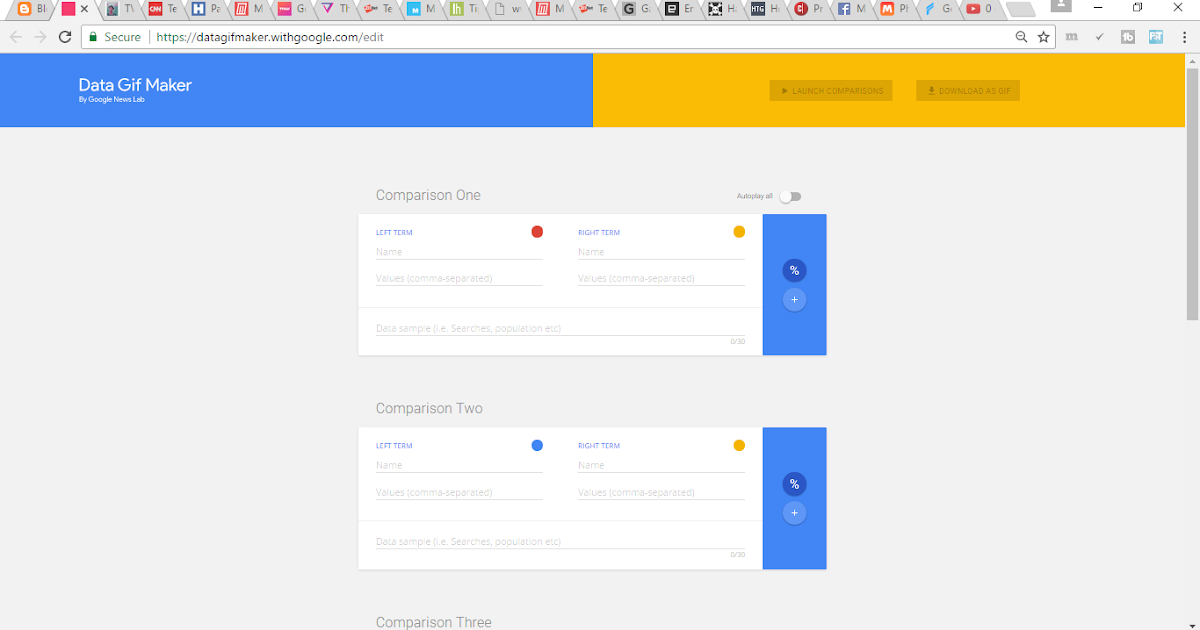The height and width of the screenshot is (630, 1200).
Task: Click the Data Gif Maker logo title
Action: tap(135, 86)
